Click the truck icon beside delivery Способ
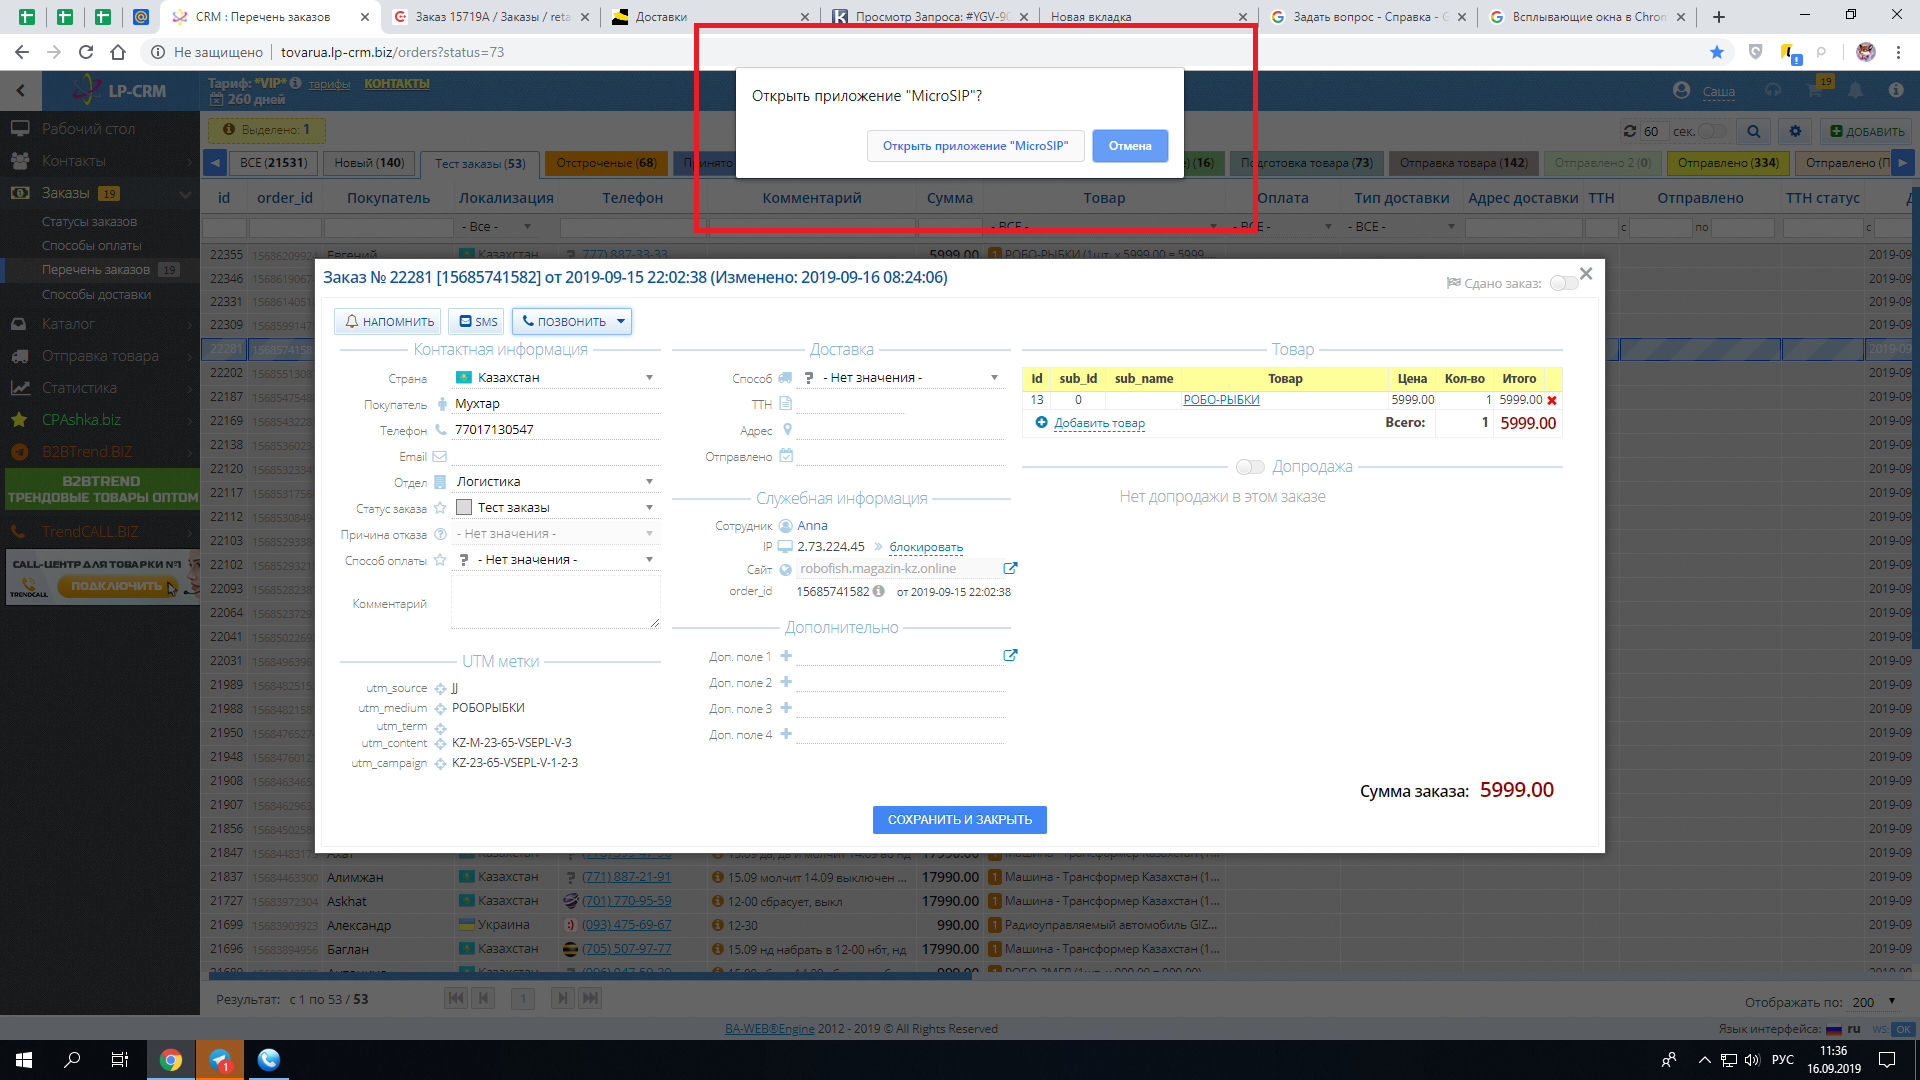Viewport: 1920px width, 1080px height. 785,378
